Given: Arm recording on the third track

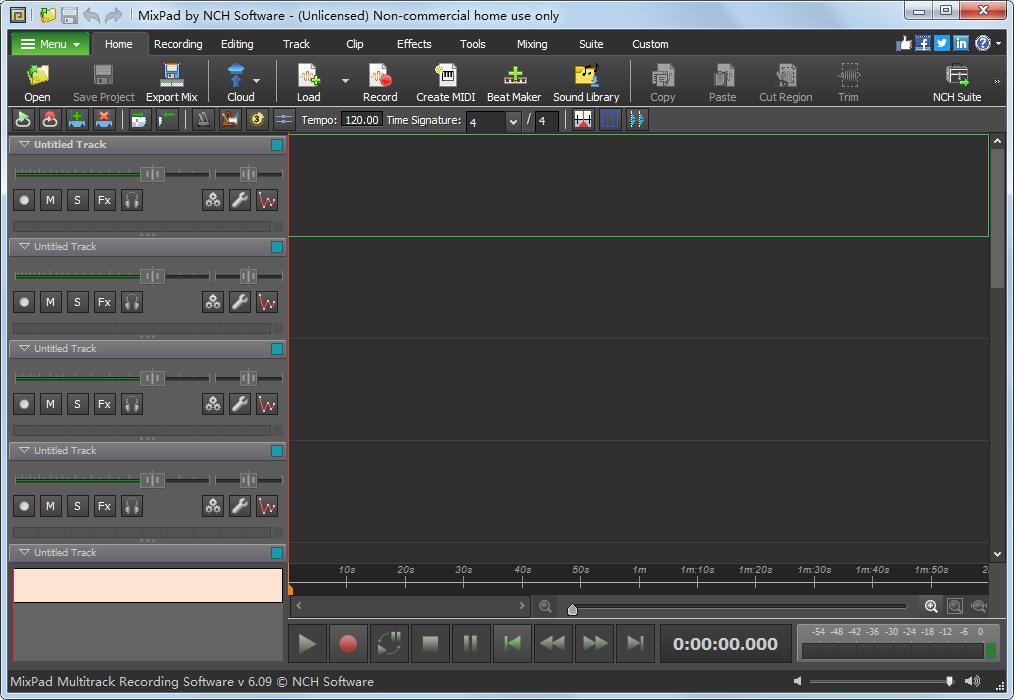Looking at the screenshot, I should 24,404.
